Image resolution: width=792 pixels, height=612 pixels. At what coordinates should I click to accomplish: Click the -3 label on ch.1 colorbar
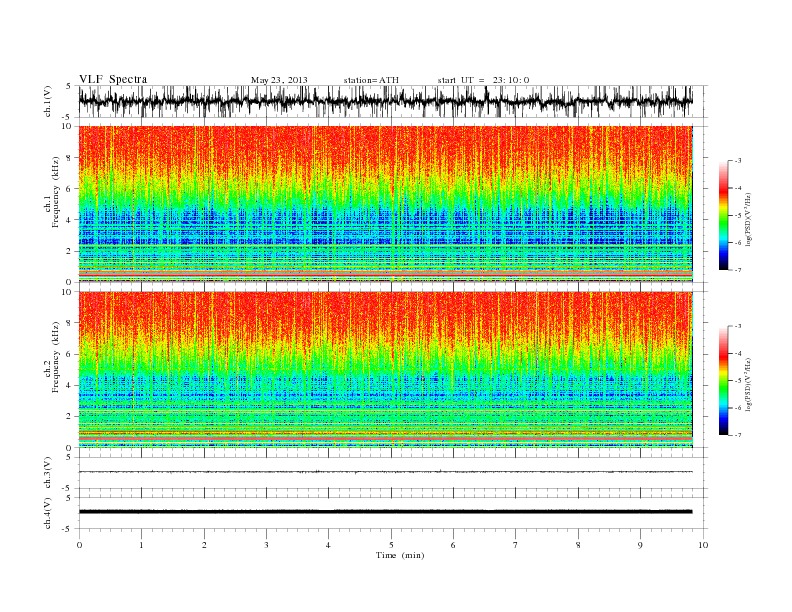click(x=738, y=161)
